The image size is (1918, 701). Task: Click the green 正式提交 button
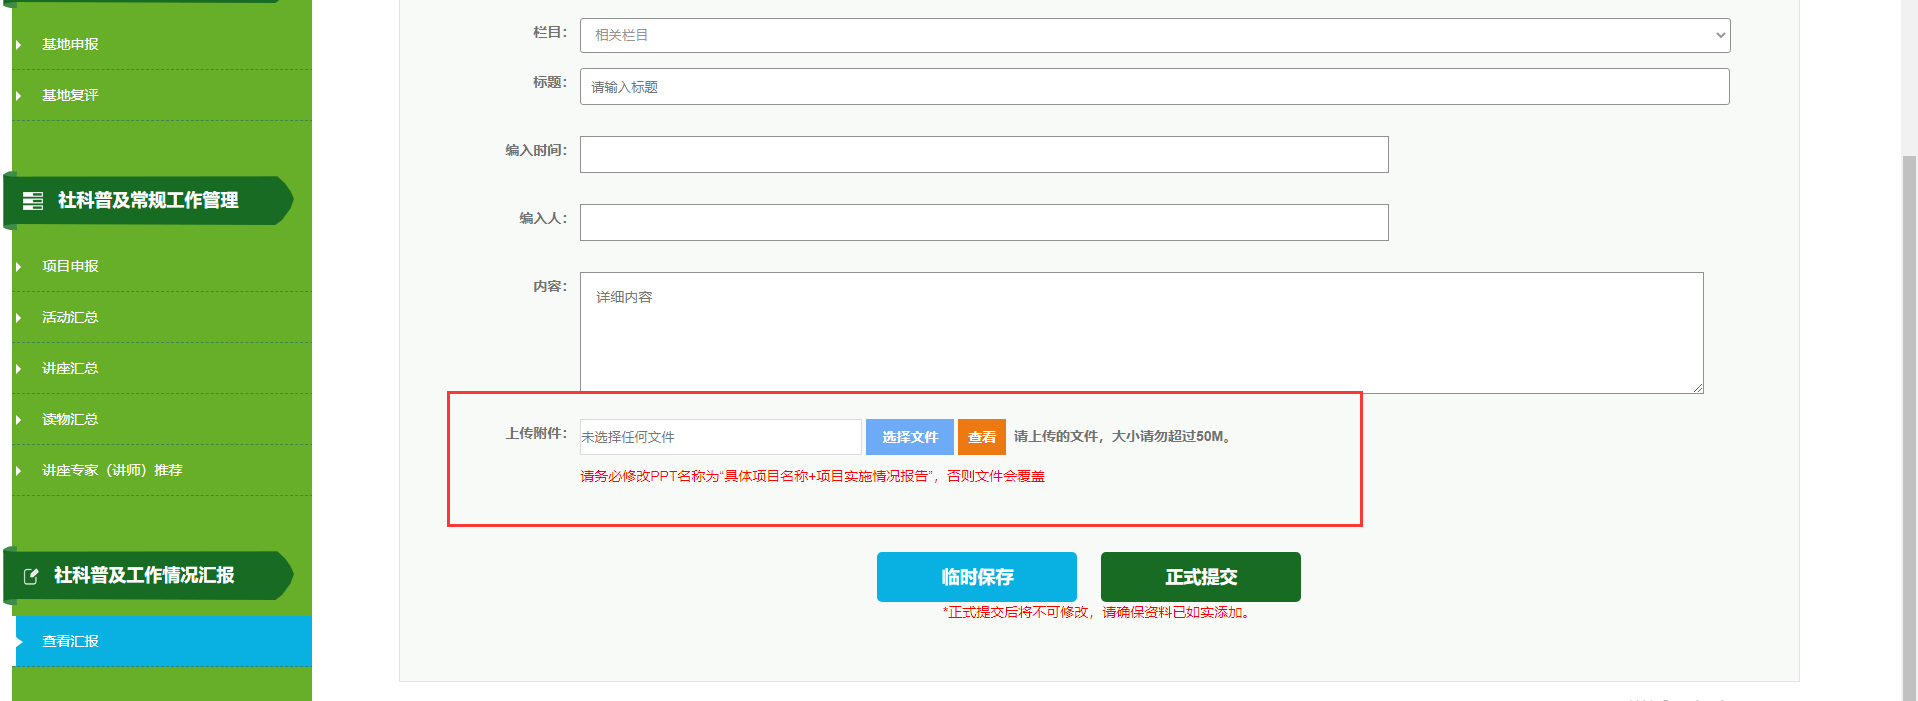[1200, 577]
